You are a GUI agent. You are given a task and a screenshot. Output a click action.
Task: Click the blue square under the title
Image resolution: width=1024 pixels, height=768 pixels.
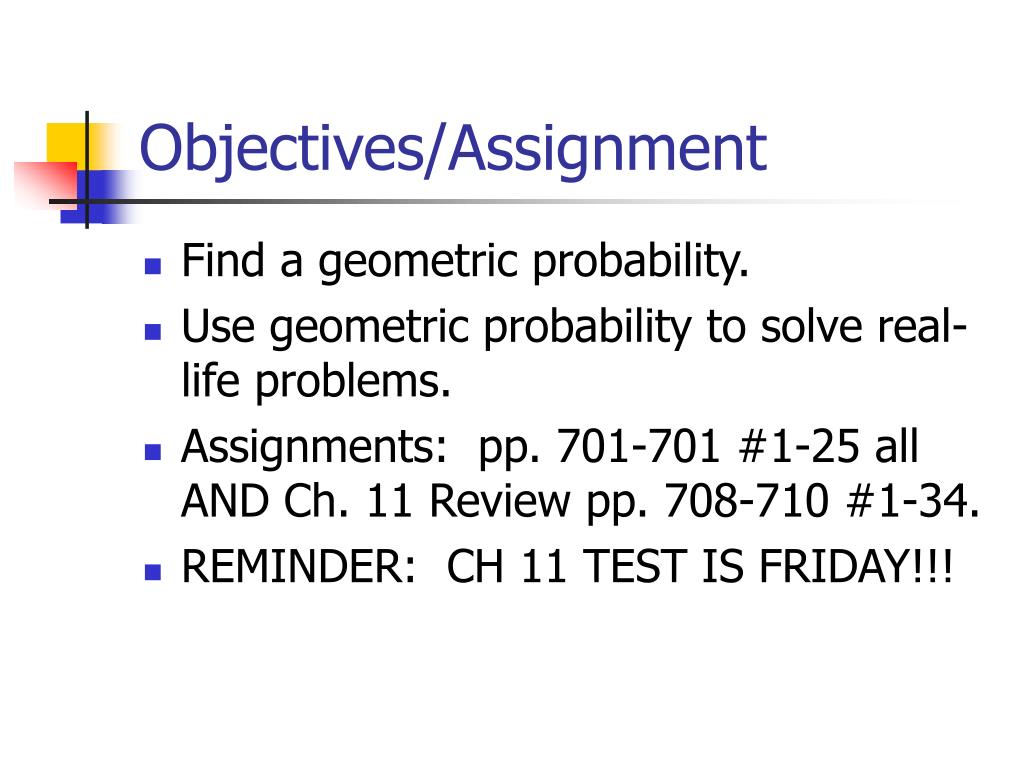pyautogui.click(x=98, y=197)
